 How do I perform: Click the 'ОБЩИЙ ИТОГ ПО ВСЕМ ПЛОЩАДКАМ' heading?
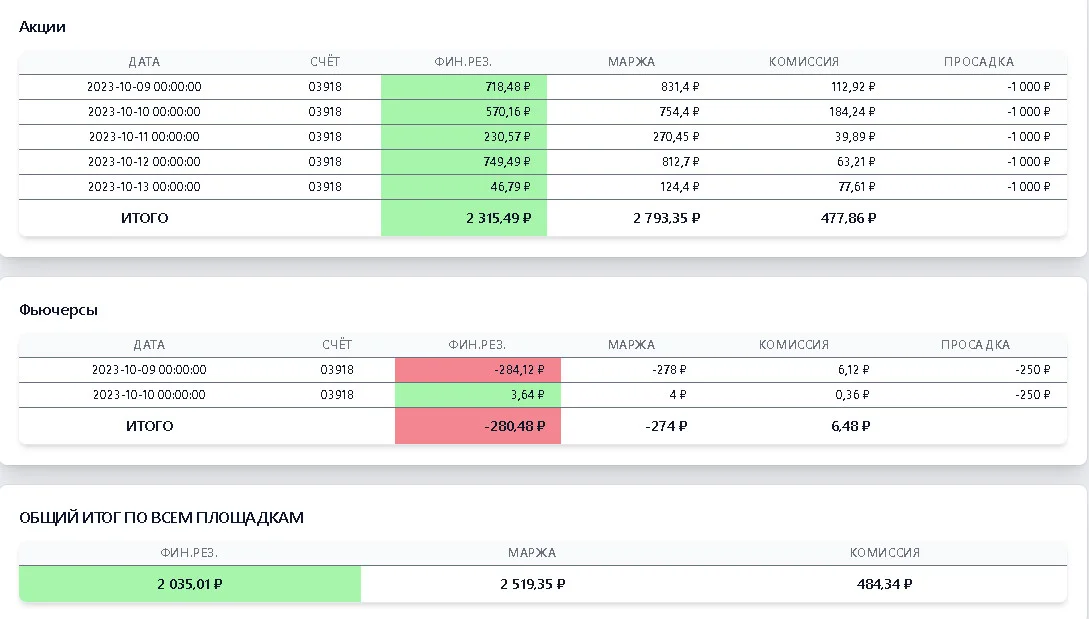(x=161, y=518)
